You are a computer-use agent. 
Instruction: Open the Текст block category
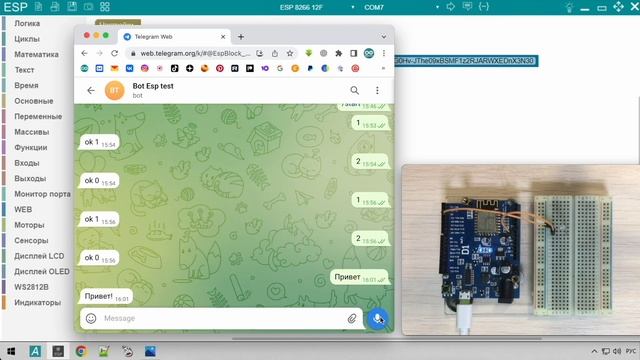[24, 70]
